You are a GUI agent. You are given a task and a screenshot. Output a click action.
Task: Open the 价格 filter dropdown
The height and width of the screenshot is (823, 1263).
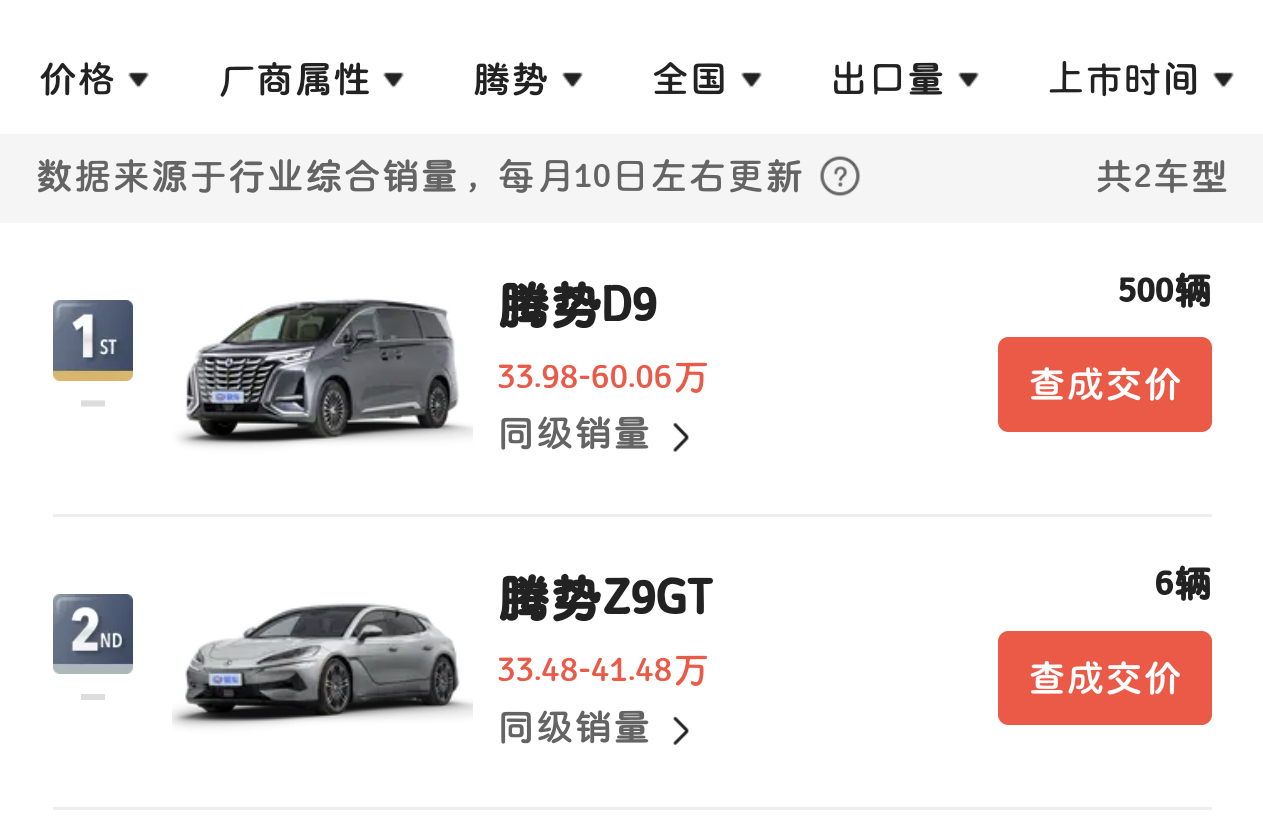(95, 79)
